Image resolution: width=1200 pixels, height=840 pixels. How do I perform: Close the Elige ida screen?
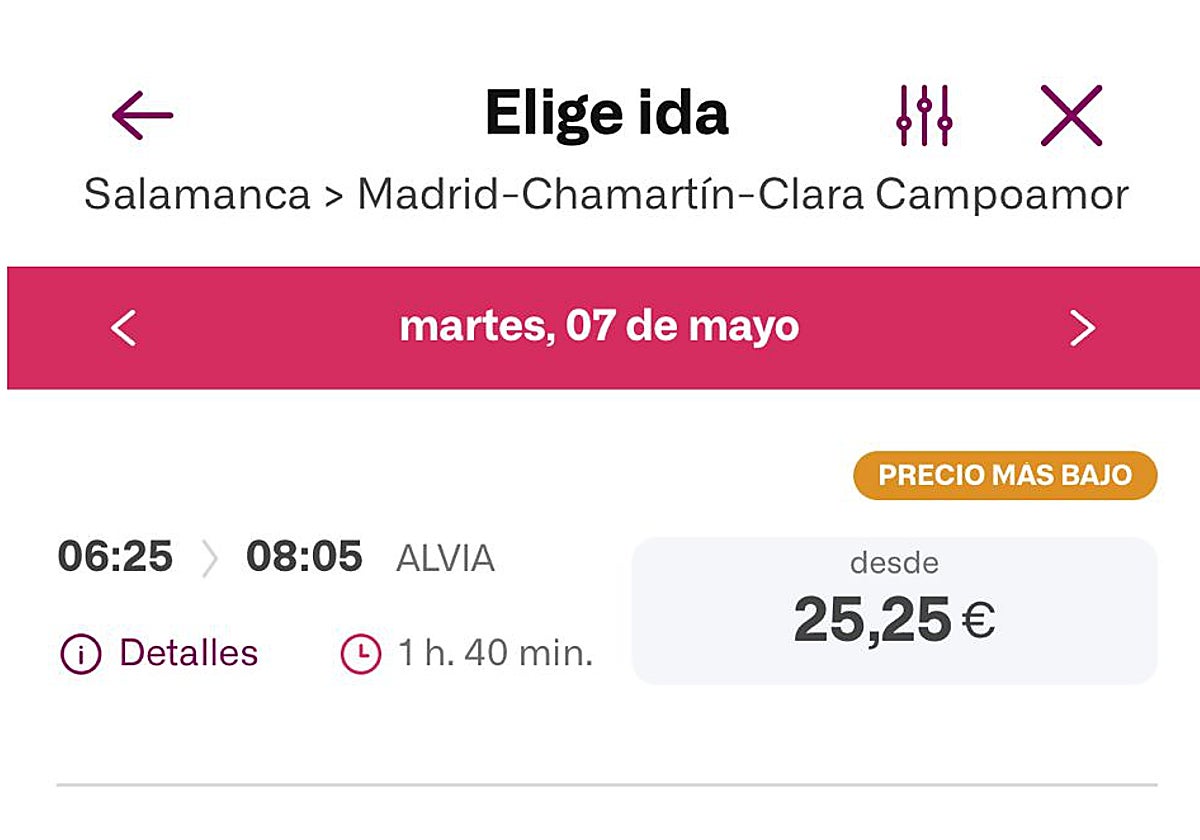(1071, 115)
